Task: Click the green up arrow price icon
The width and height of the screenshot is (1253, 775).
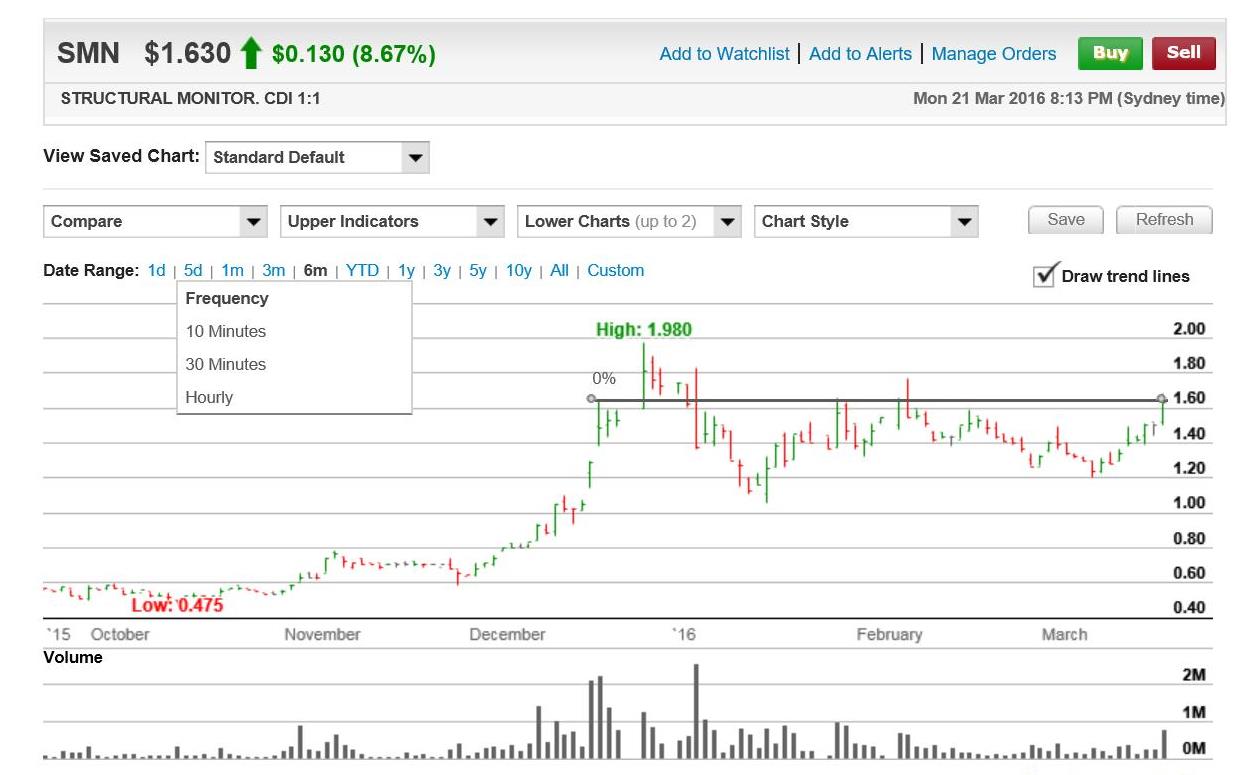Action: click(x=251, y=53)
